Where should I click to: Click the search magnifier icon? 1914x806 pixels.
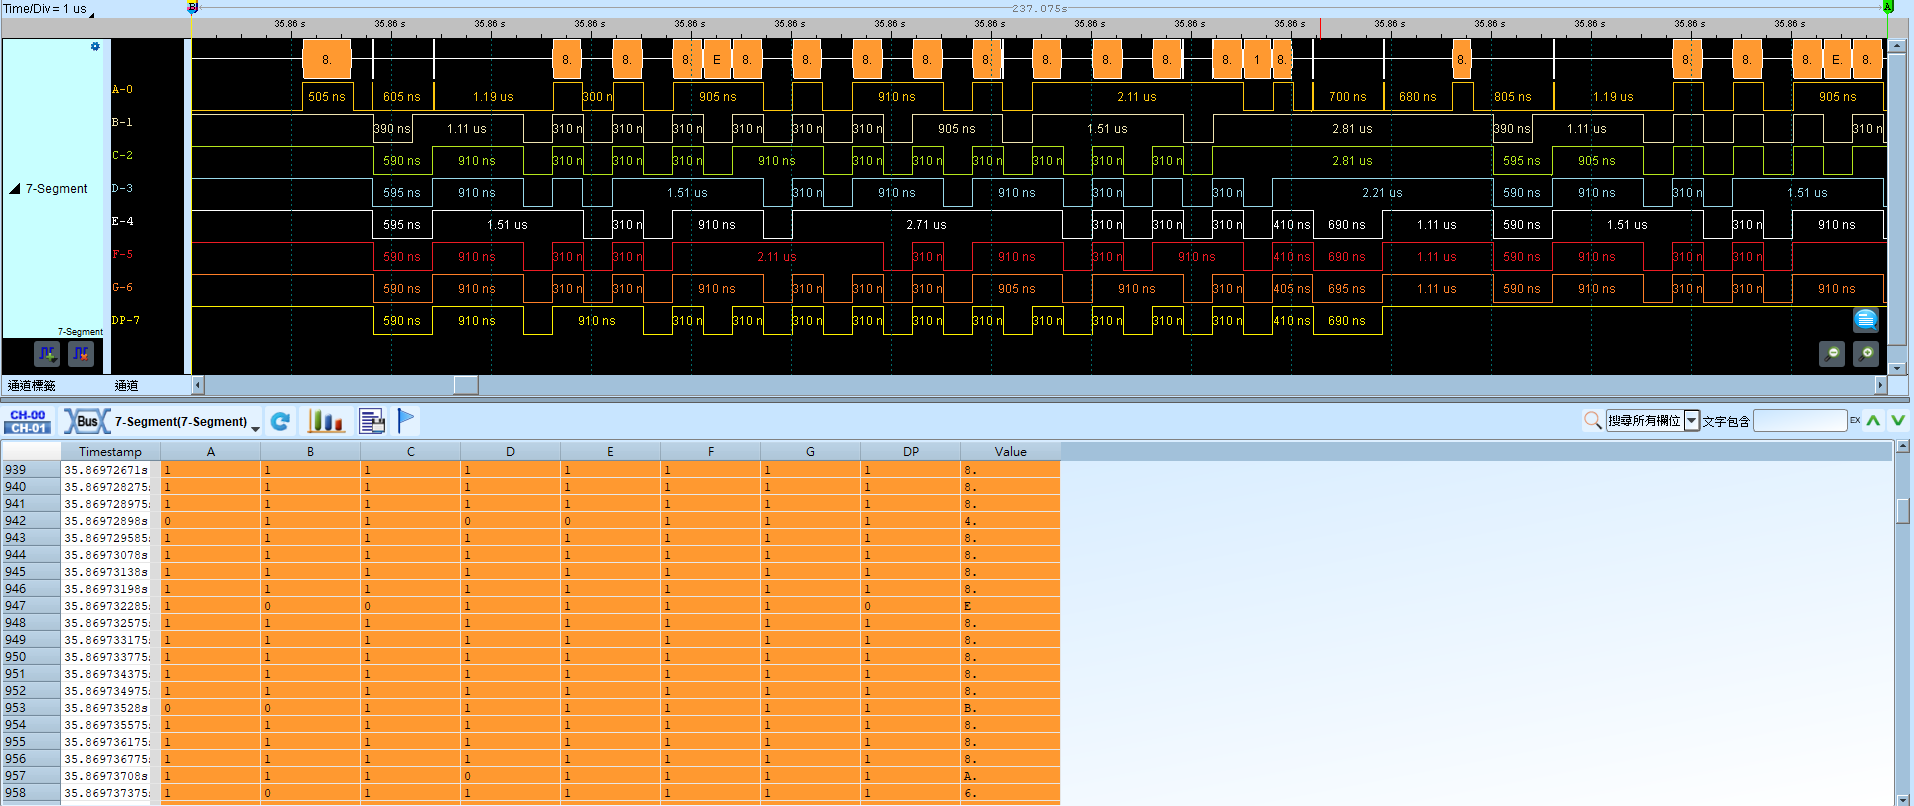click(1593, 421)
